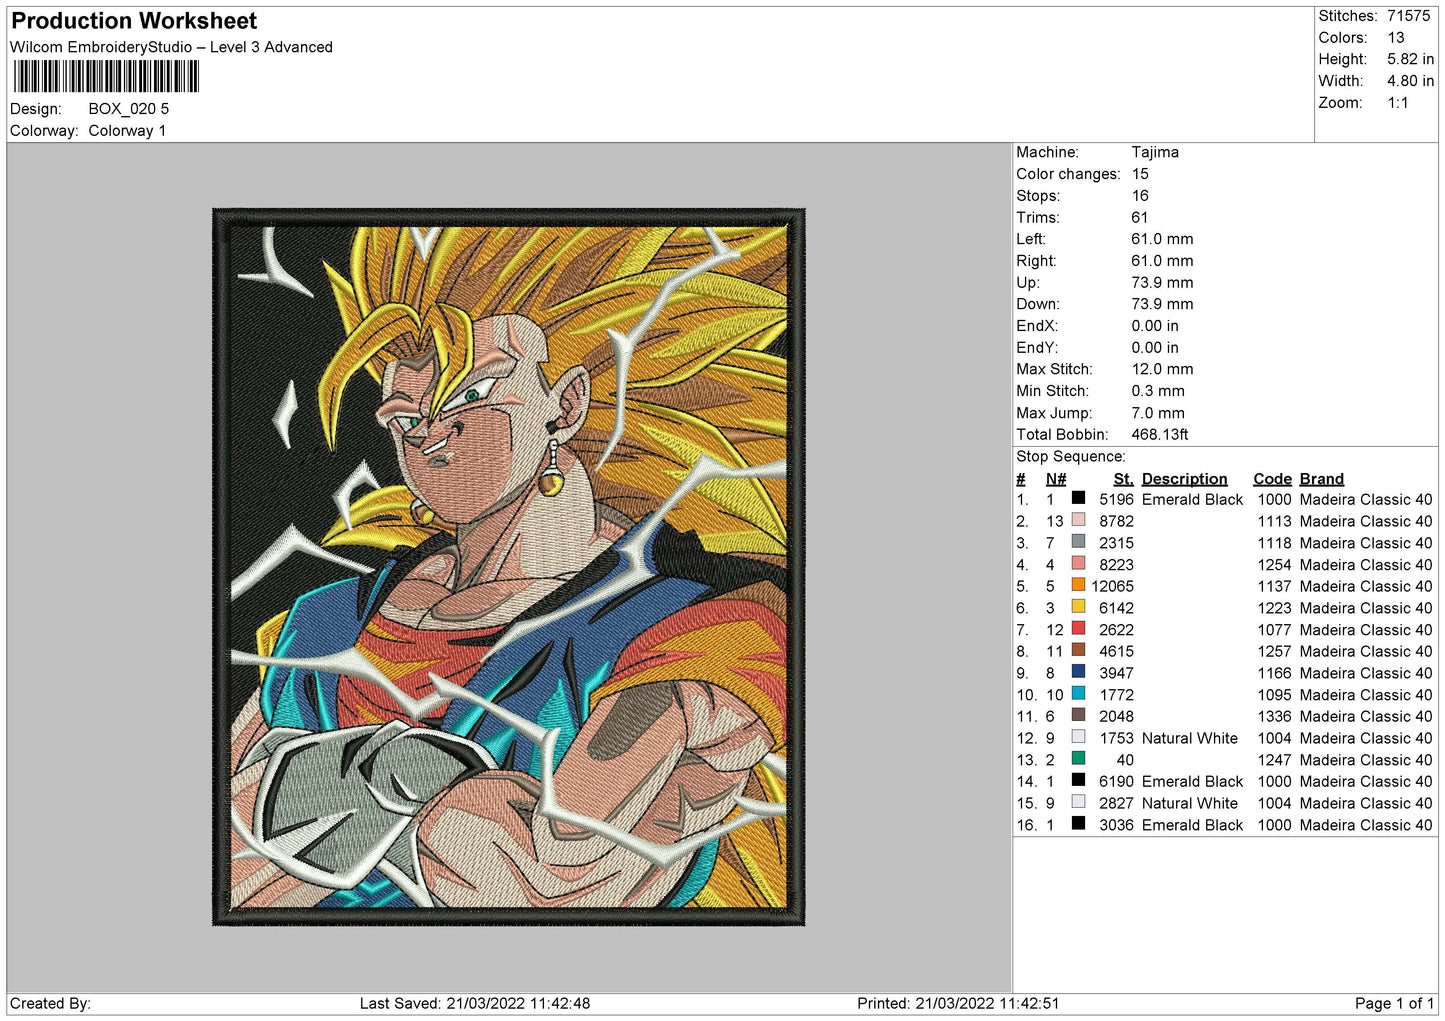Click the barcode under the Wilcom heading
Screen dimensions: 1445x1021
click(x=105, y=77)
